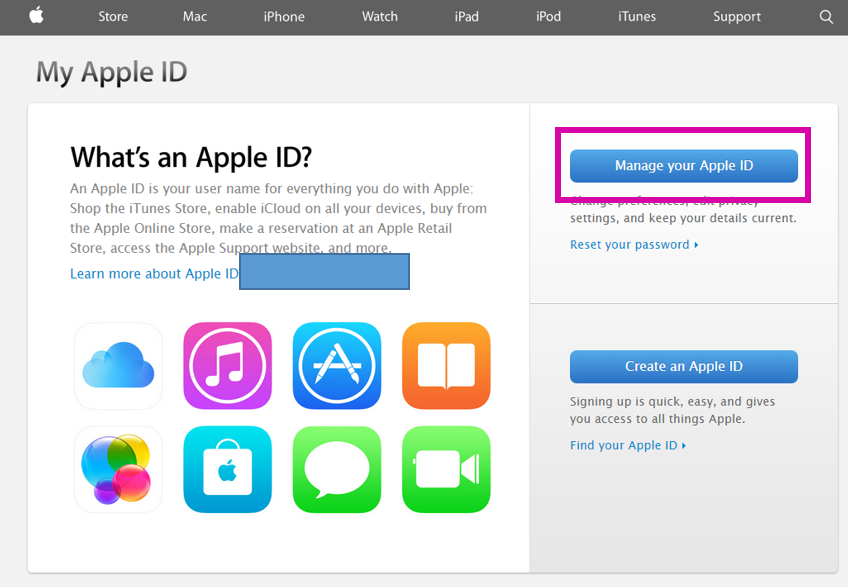This screenshot has width=848, height=587.
Task: Navigate to the iPhone page
Action: point(284,17)
